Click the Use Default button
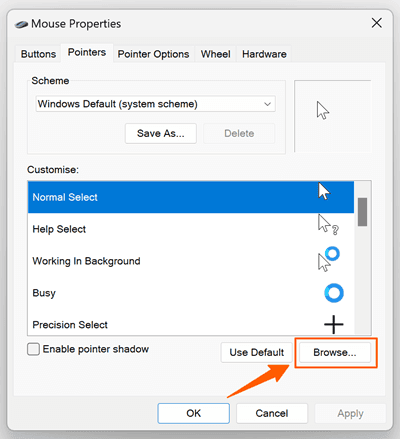This screenshot has height=439, width=400. pyautogui.click(x=257, y=352)
